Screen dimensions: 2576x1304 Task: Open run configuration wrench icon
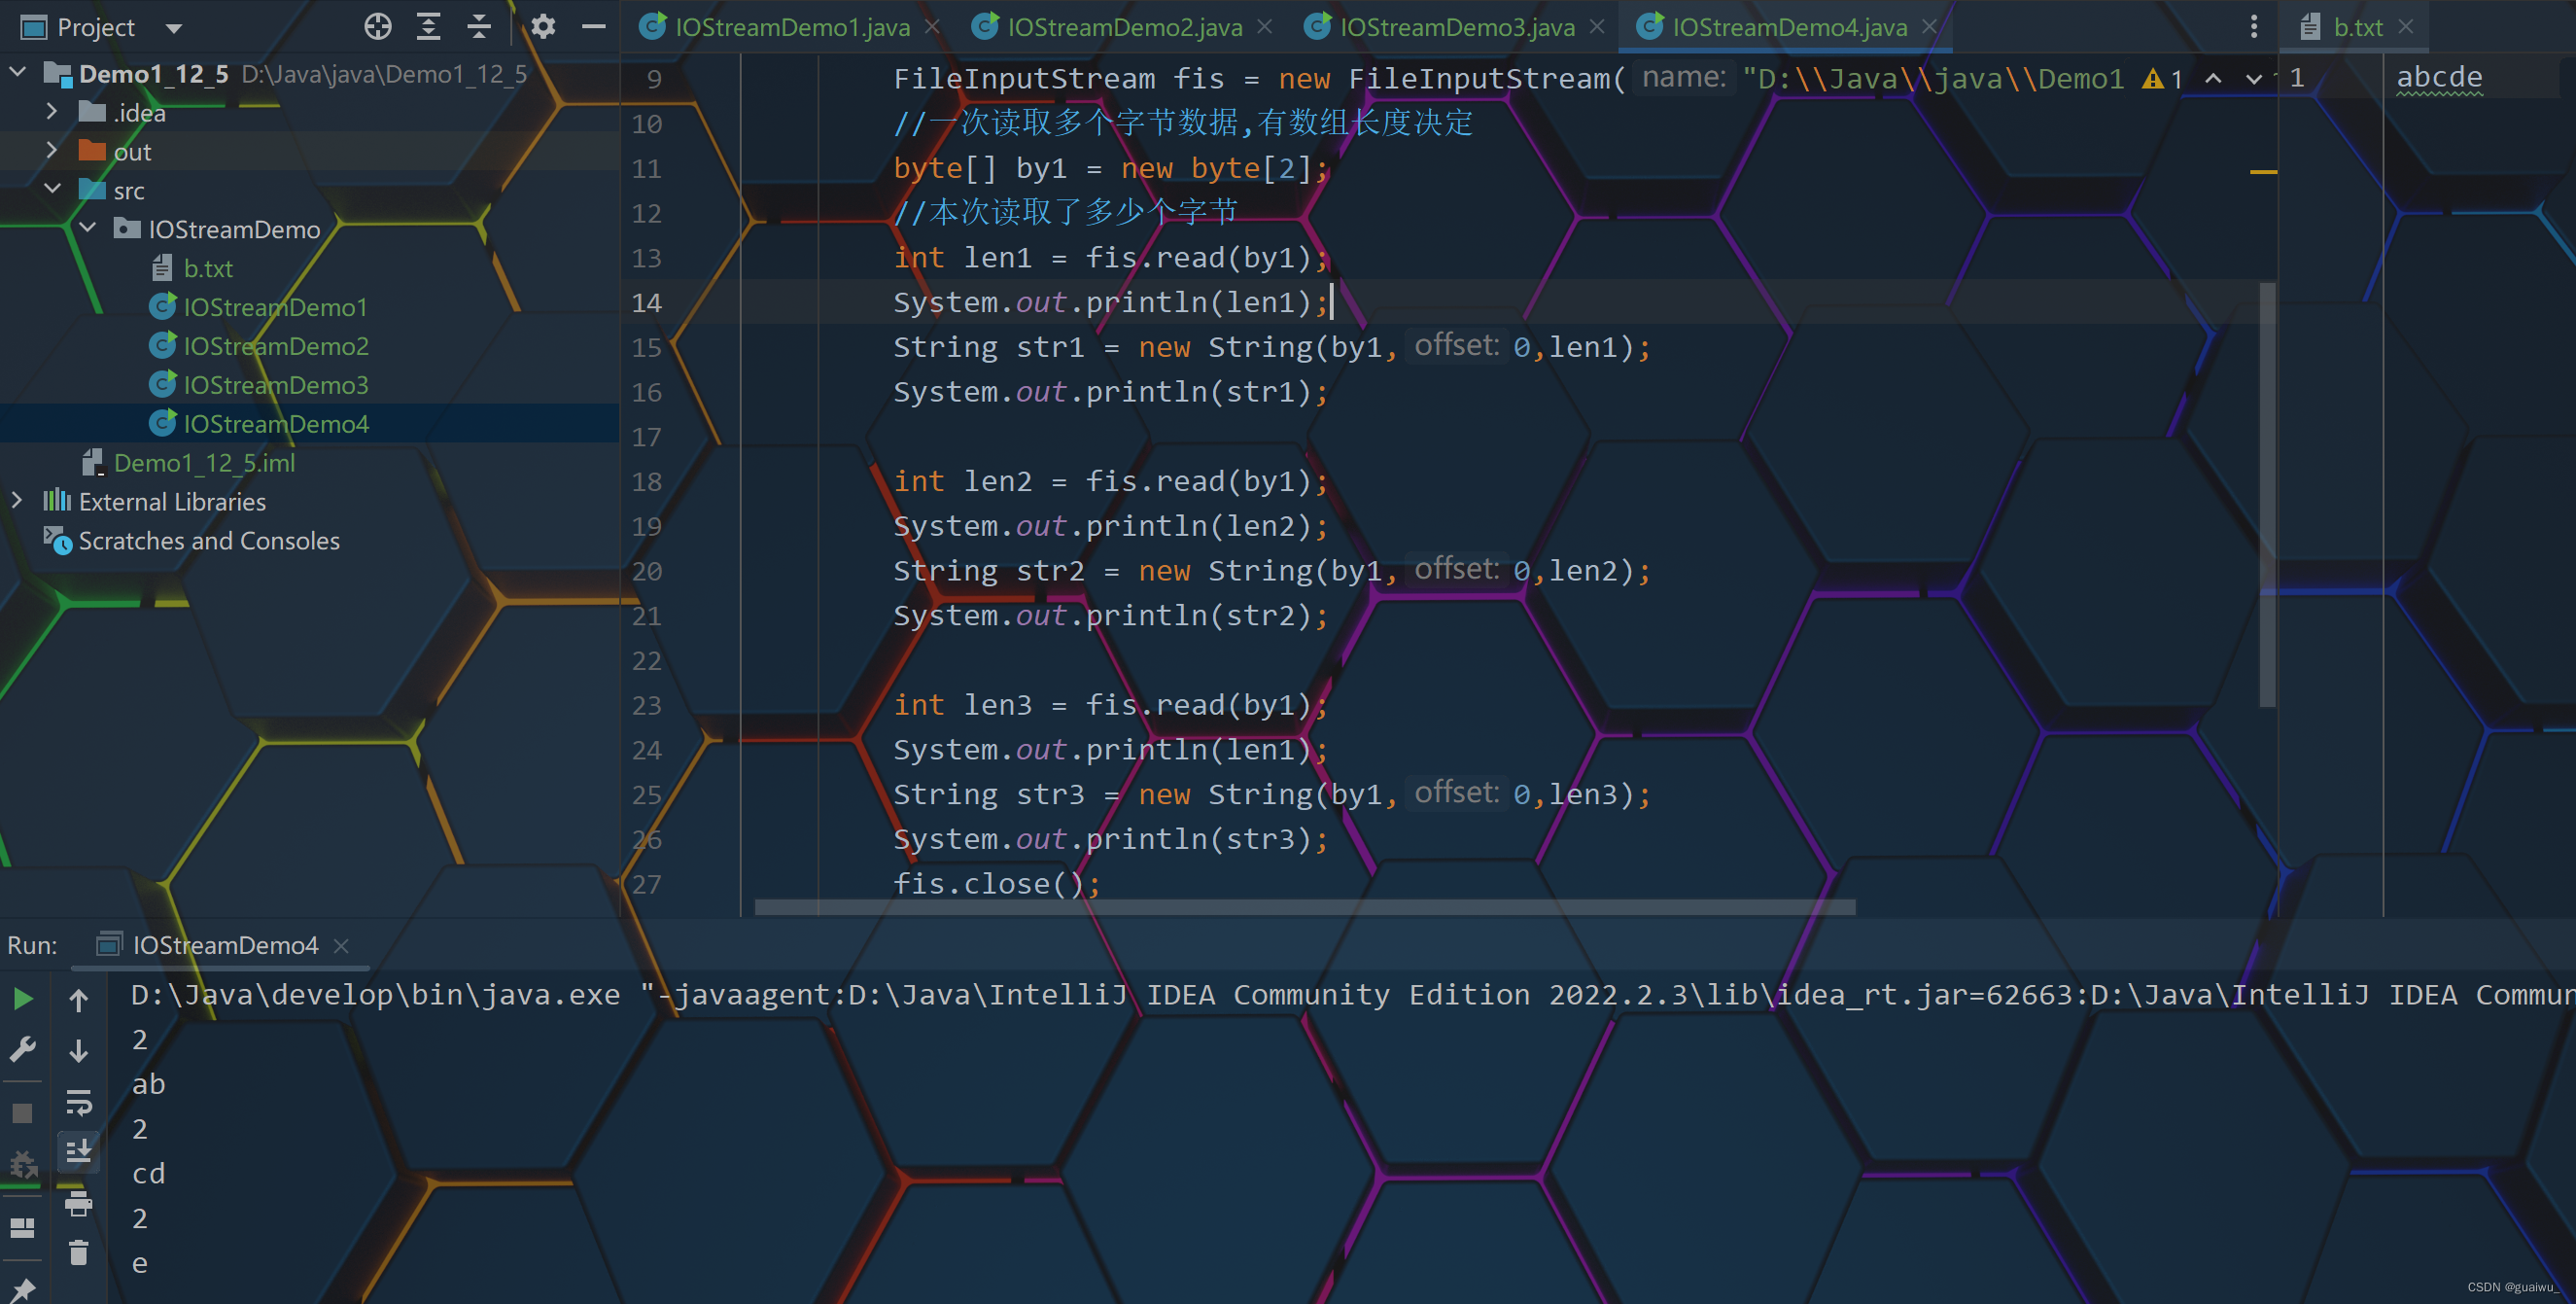coord(23,1049)
